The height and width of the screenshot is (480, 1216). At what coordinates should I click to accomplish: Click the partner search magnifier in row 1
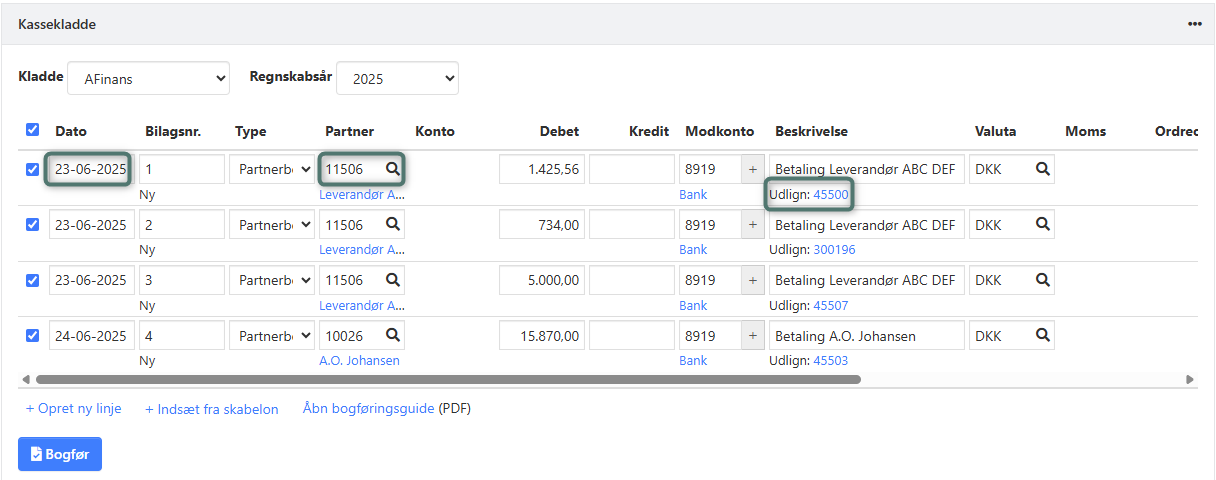point(393,170)
